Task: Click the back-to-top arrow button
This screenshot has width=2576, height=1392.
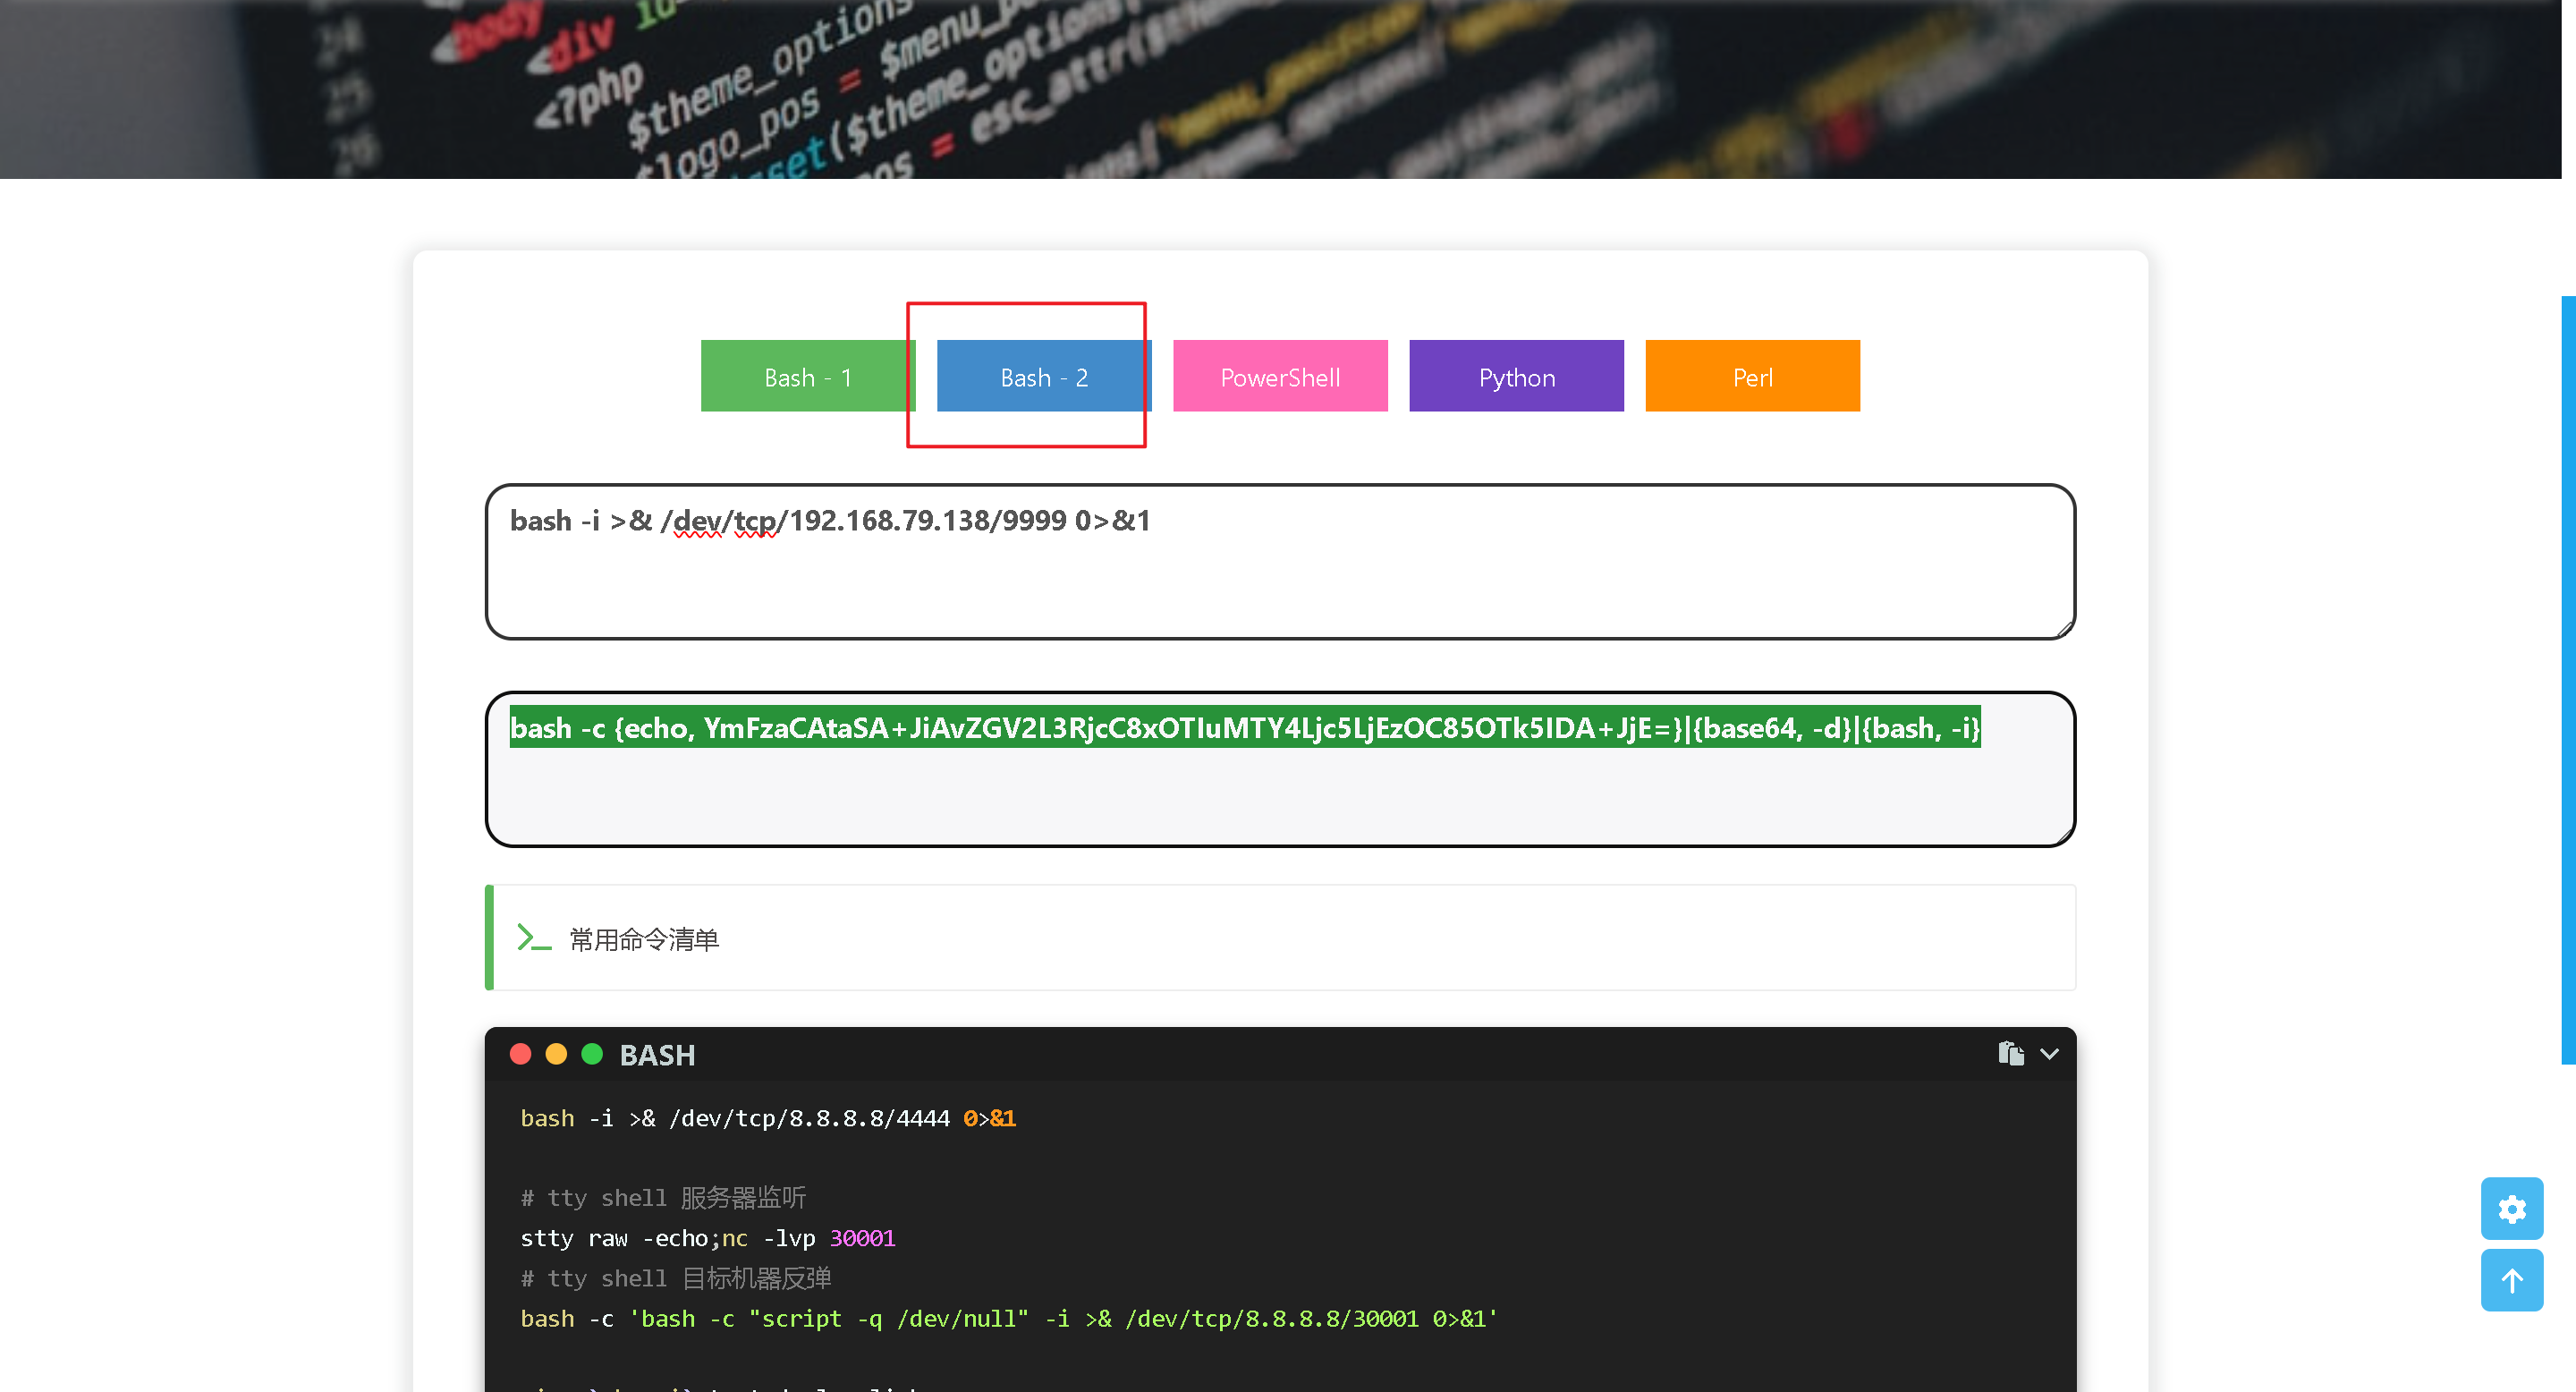Action: [x=2511, y=1280]
